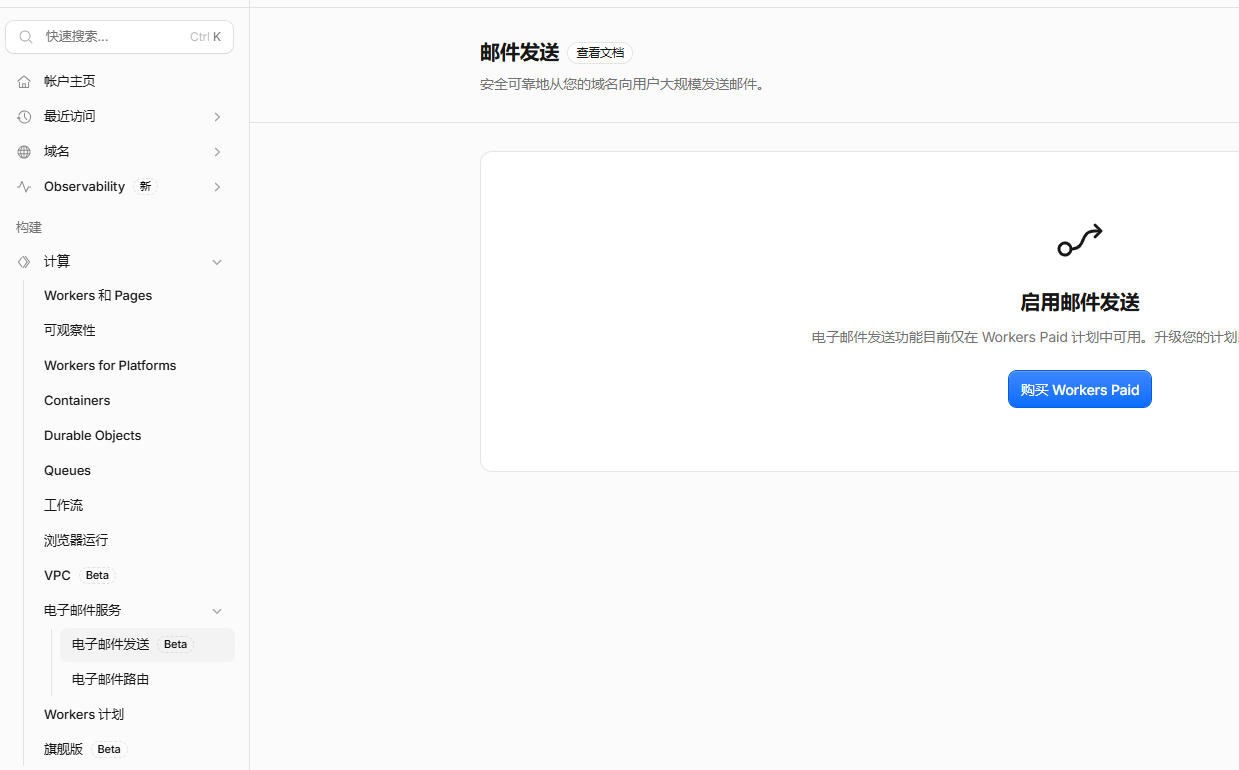Screen dimensions: 1239x770
Task: Click the pulse icon beside Observability
Action: click(x=24, y=187)
